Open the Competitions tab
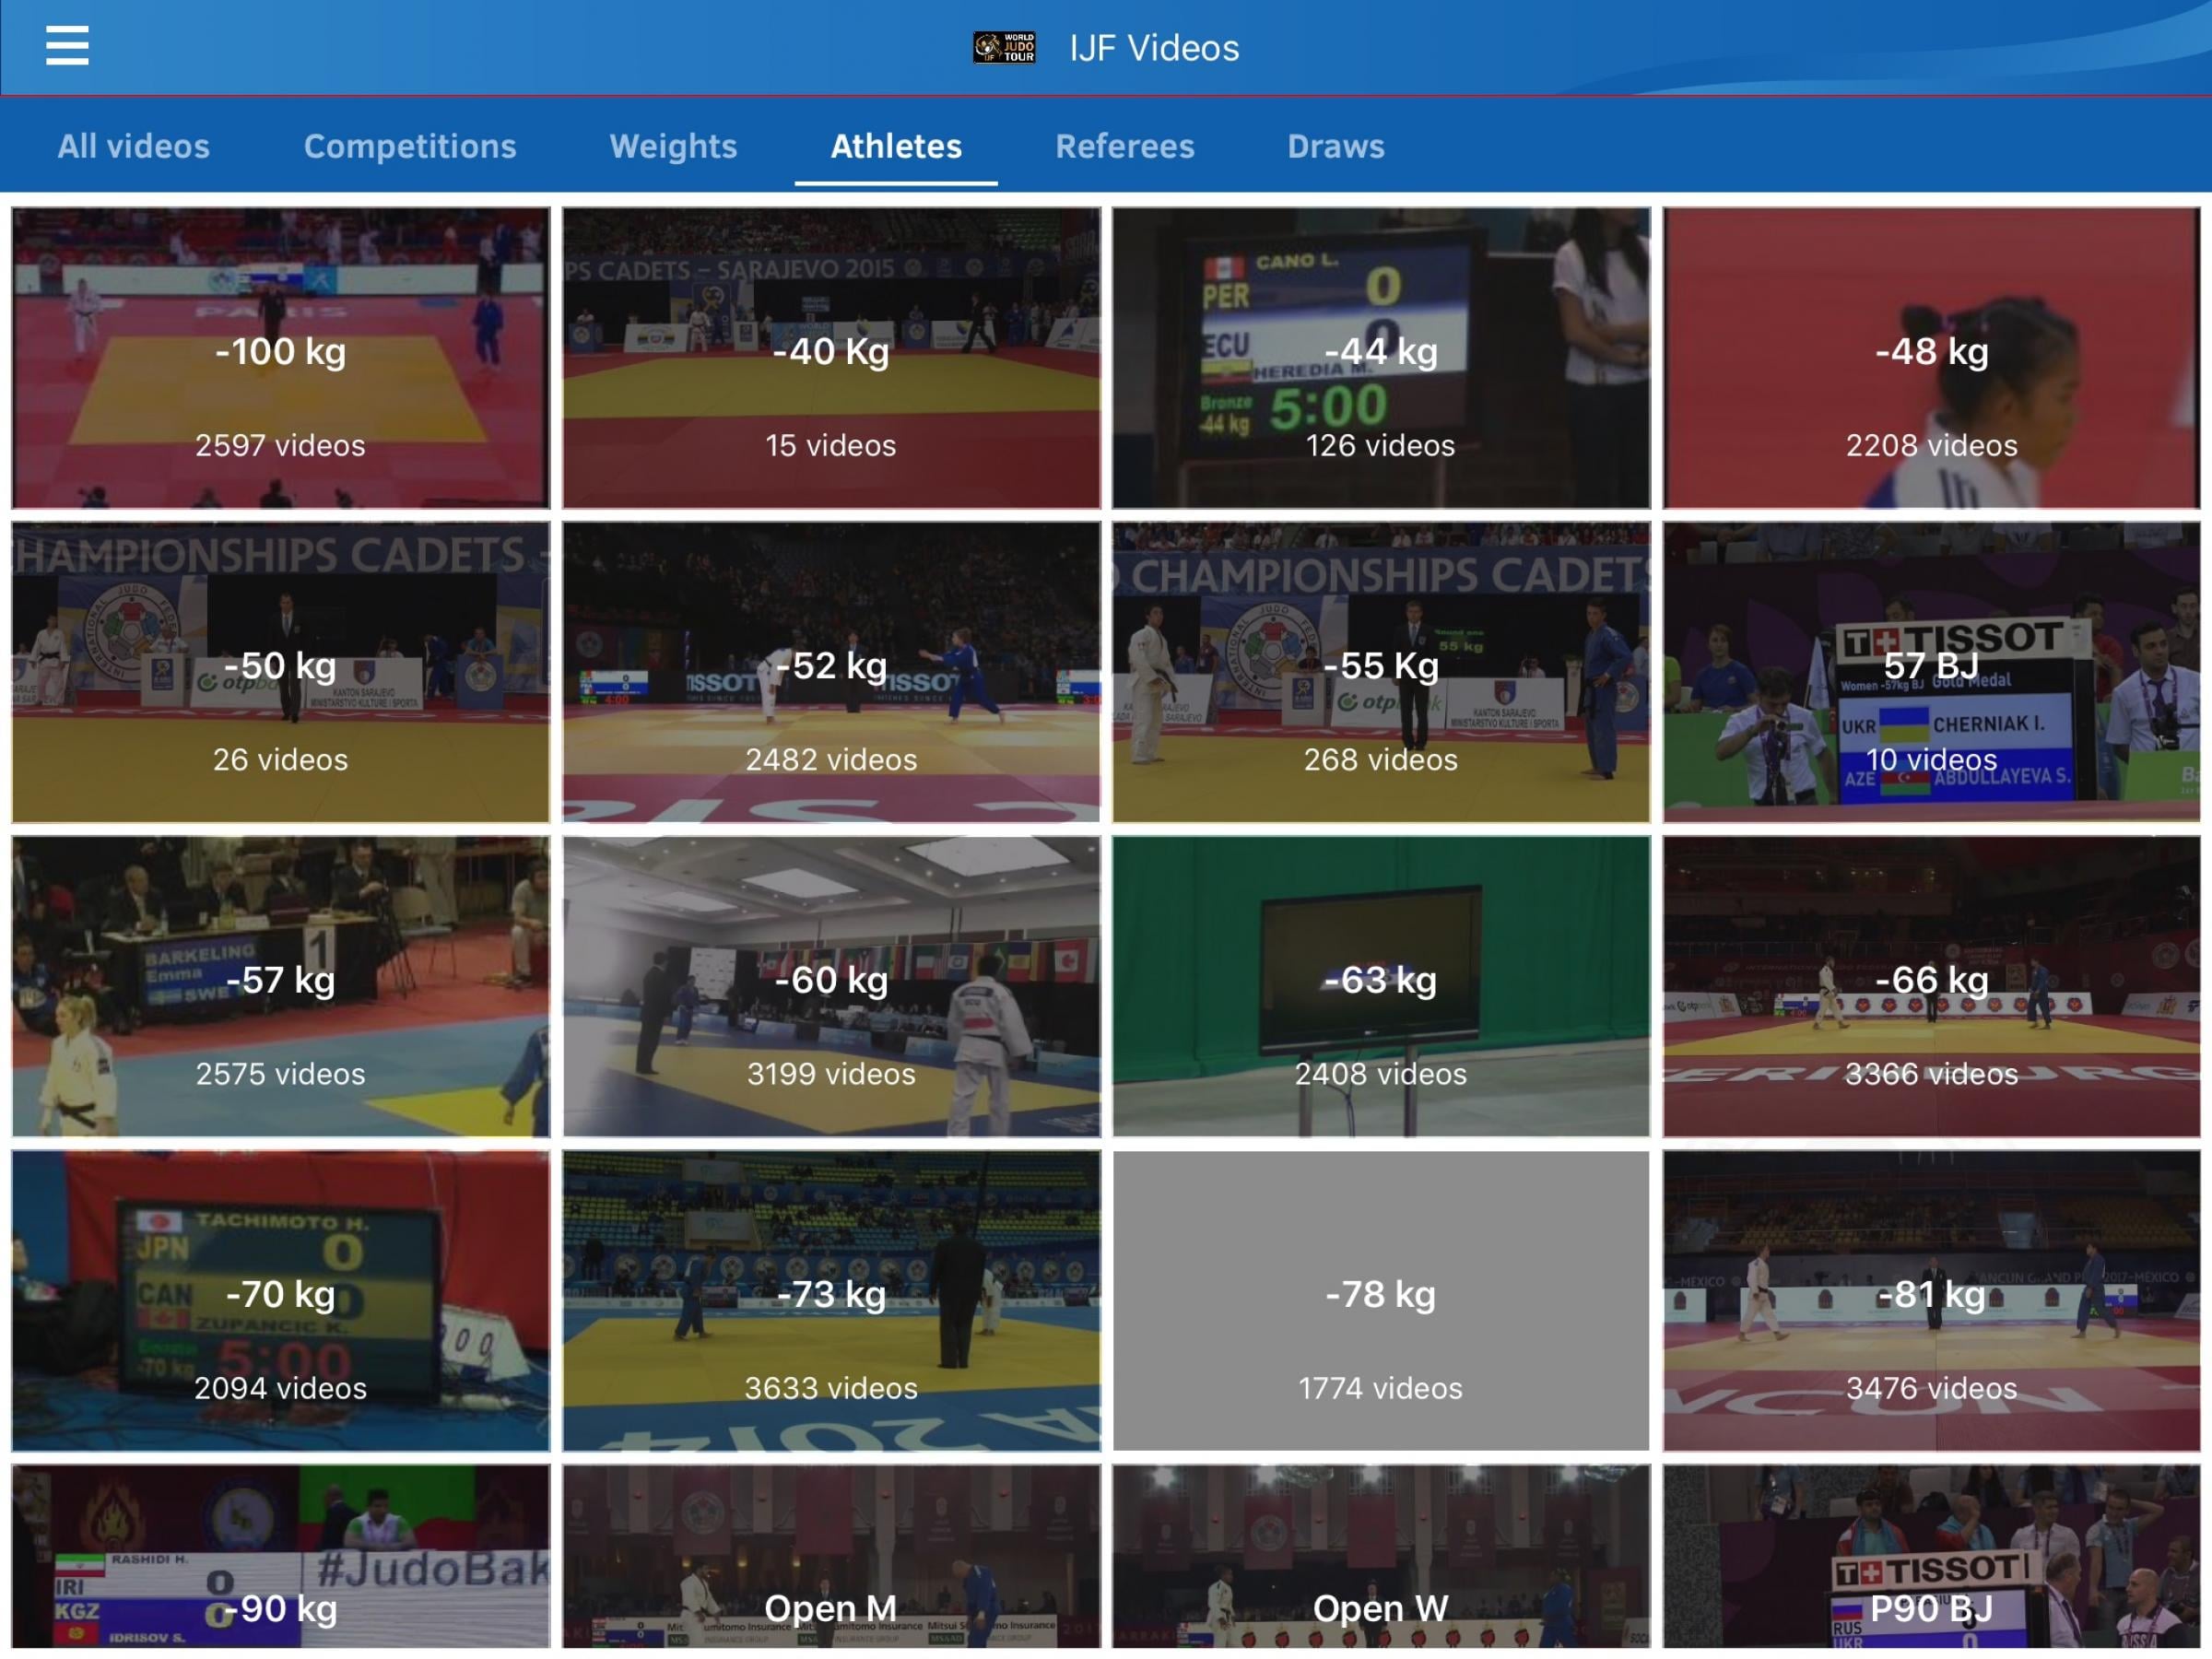This screenshot has width=2212, height=1659. 410,147
